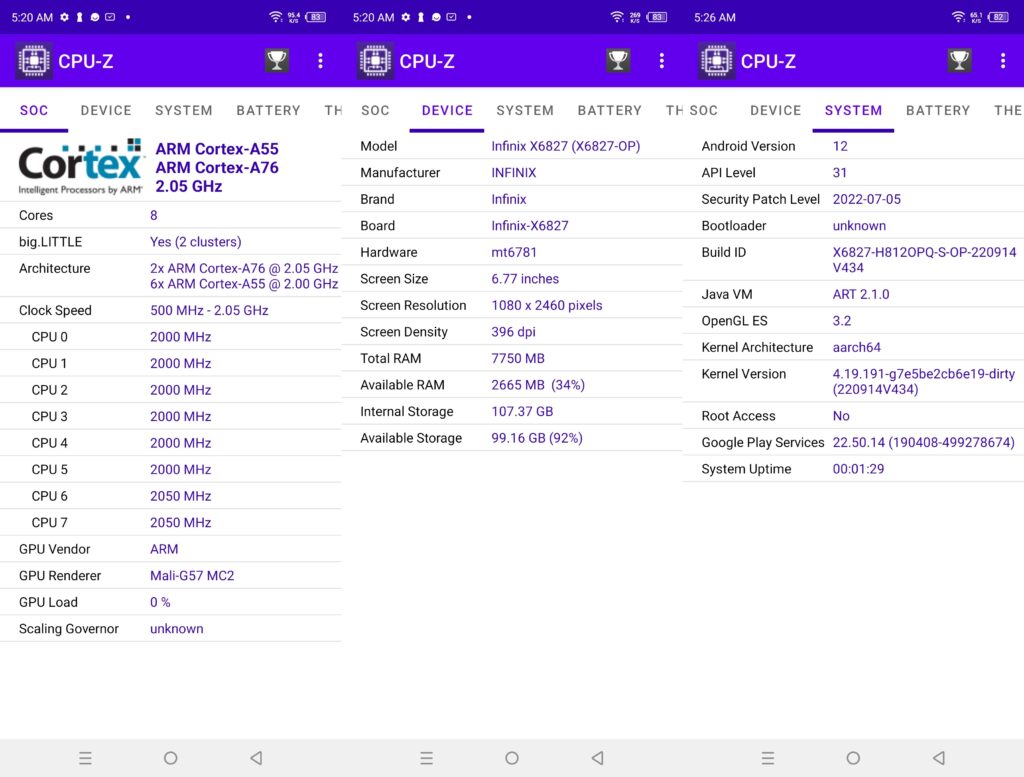Tap back triangle button in left screen
This screenshot has width=1024, height=777.
pos(256,758)
